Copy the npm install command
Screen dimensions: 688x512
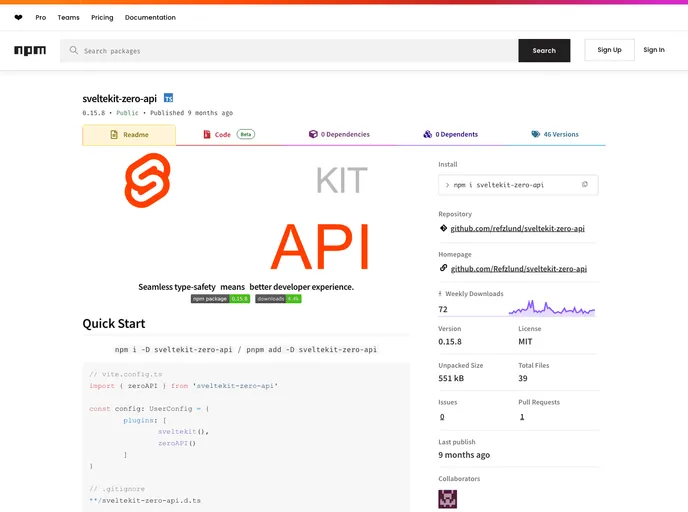(x=585, y=184)
